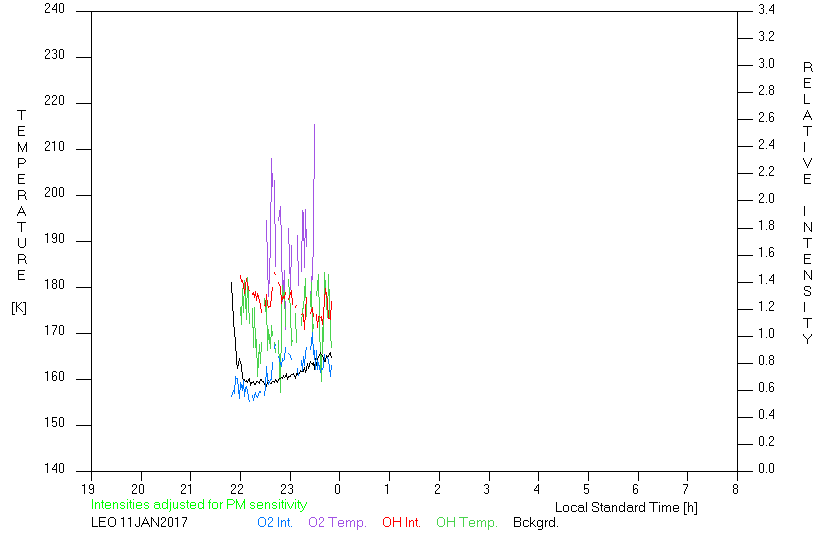Click time axis label 1
The height and width of the screenshot is (535, 828).
click(388, 489)
